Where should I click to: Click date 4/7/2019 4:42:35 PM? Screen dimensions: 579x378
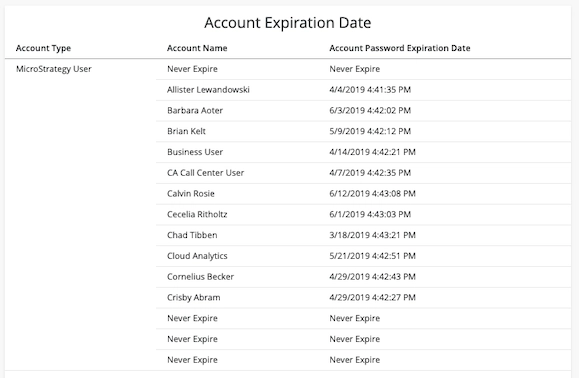pyautogui.click(x=370, y=173)
